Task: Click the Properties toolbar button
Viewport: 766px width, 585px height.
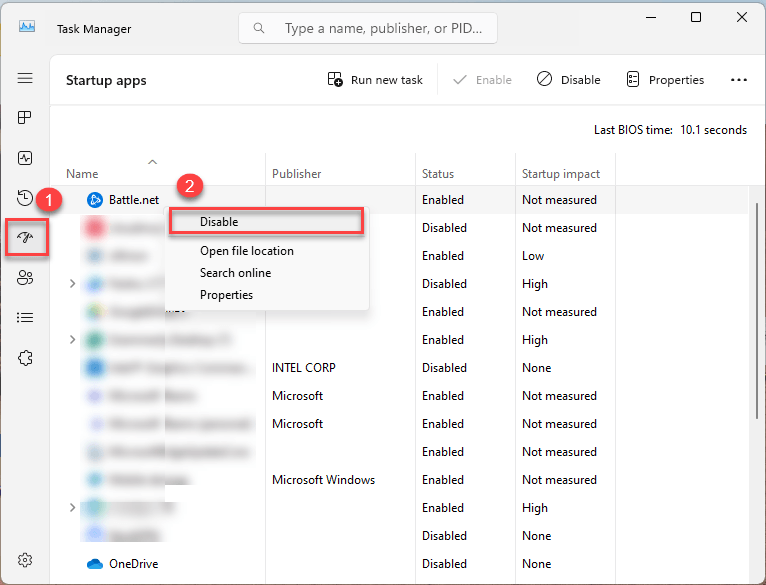Action: tap(665, 80)
